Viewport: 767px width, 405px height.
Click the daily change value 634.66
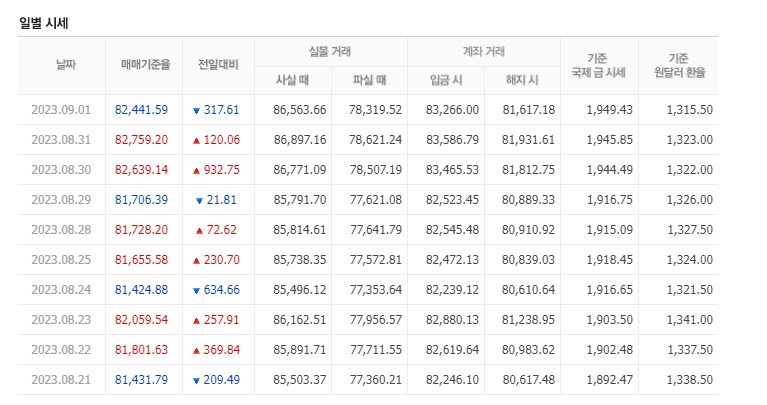click(x=222, y=290)
